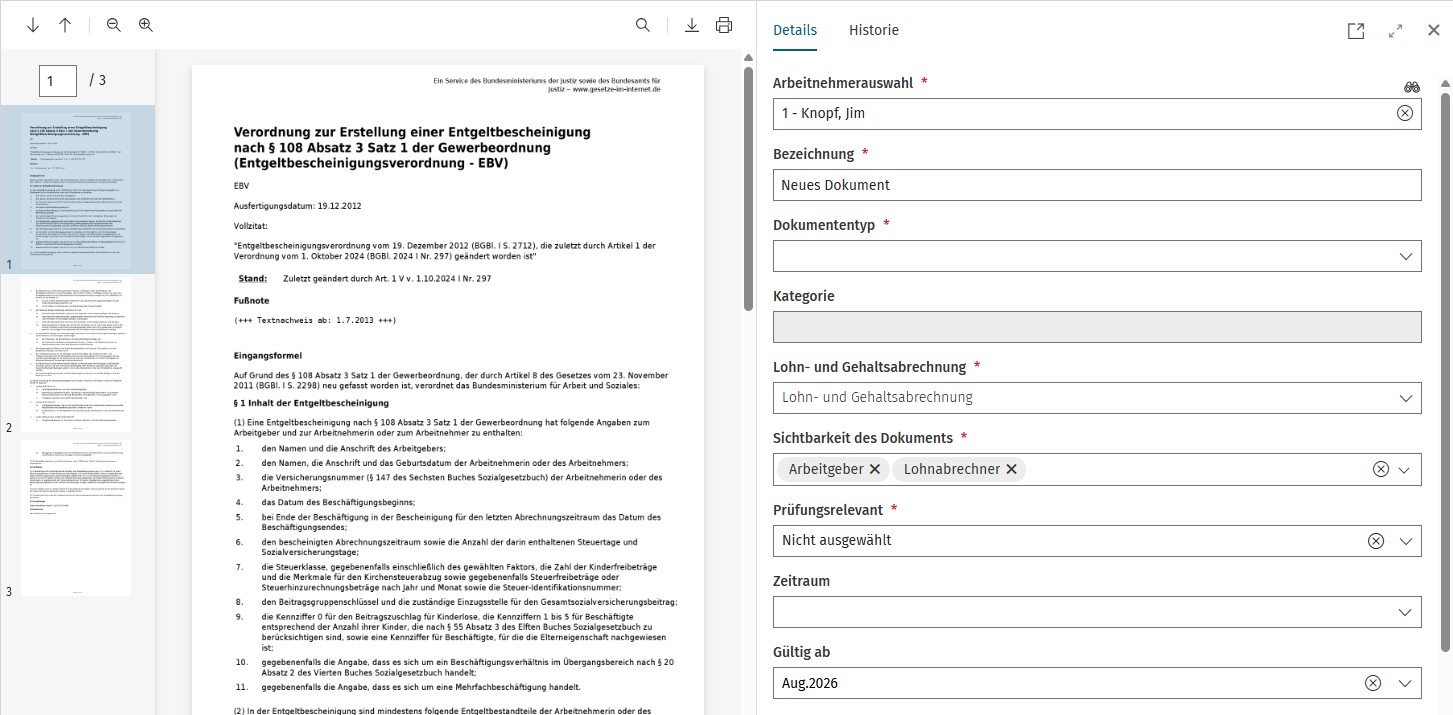Download the document
Screen dimensions: 1453x715
coord(692,25)
